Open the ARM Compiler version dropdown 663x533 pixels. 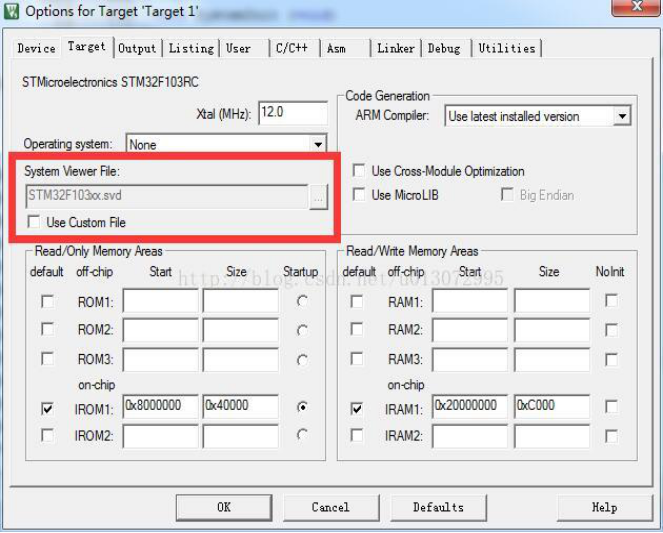622,116
